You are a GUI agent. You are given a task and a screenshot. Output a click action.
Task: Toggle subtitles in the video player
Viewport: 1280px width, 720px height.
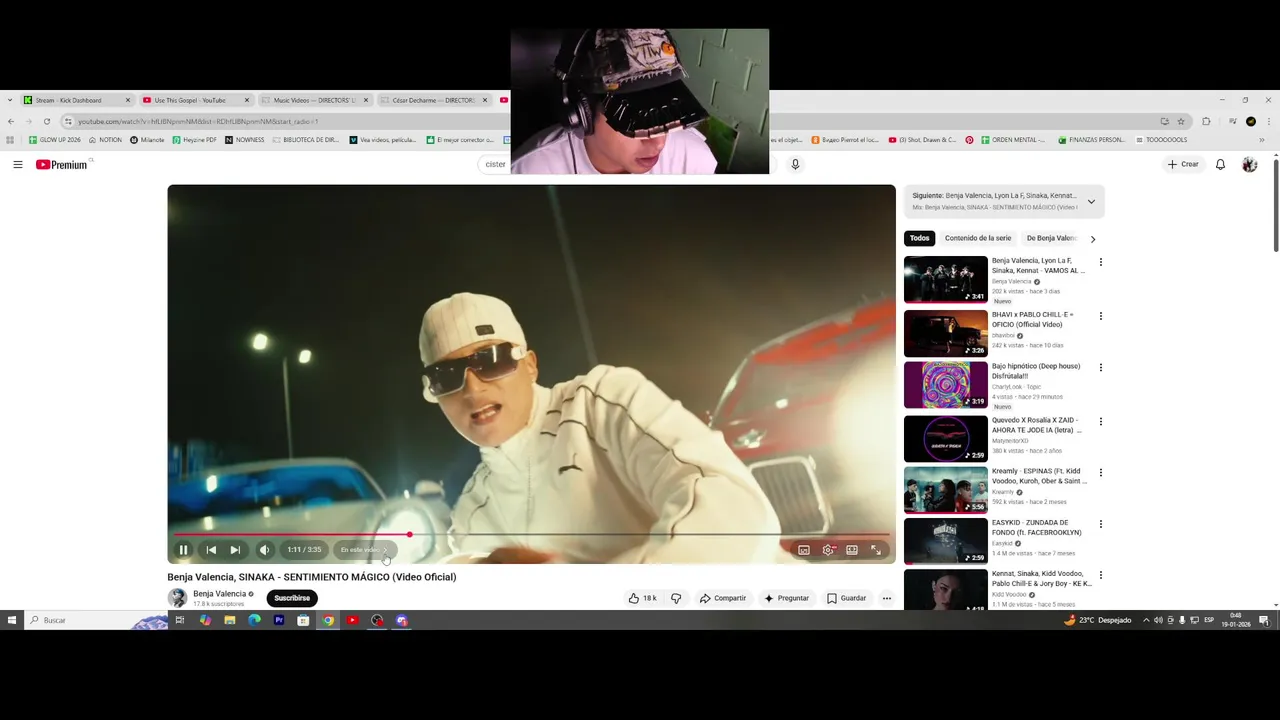click(804, 550)
